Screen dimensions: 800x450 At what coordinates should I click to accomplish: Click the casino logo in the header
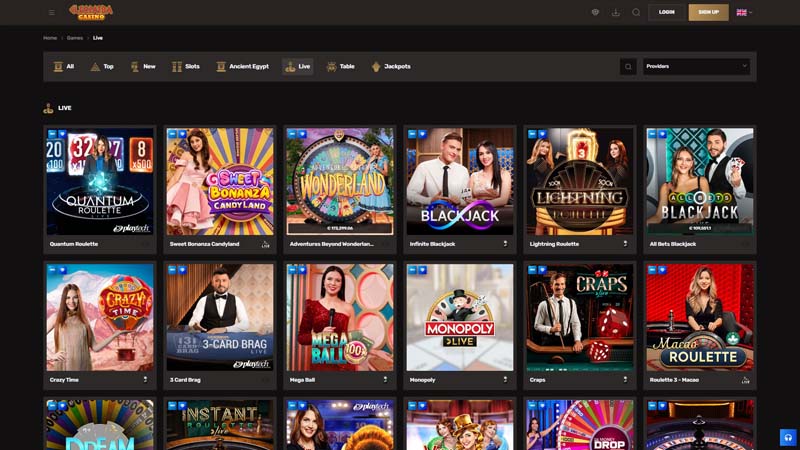click(x=91, y=12)
